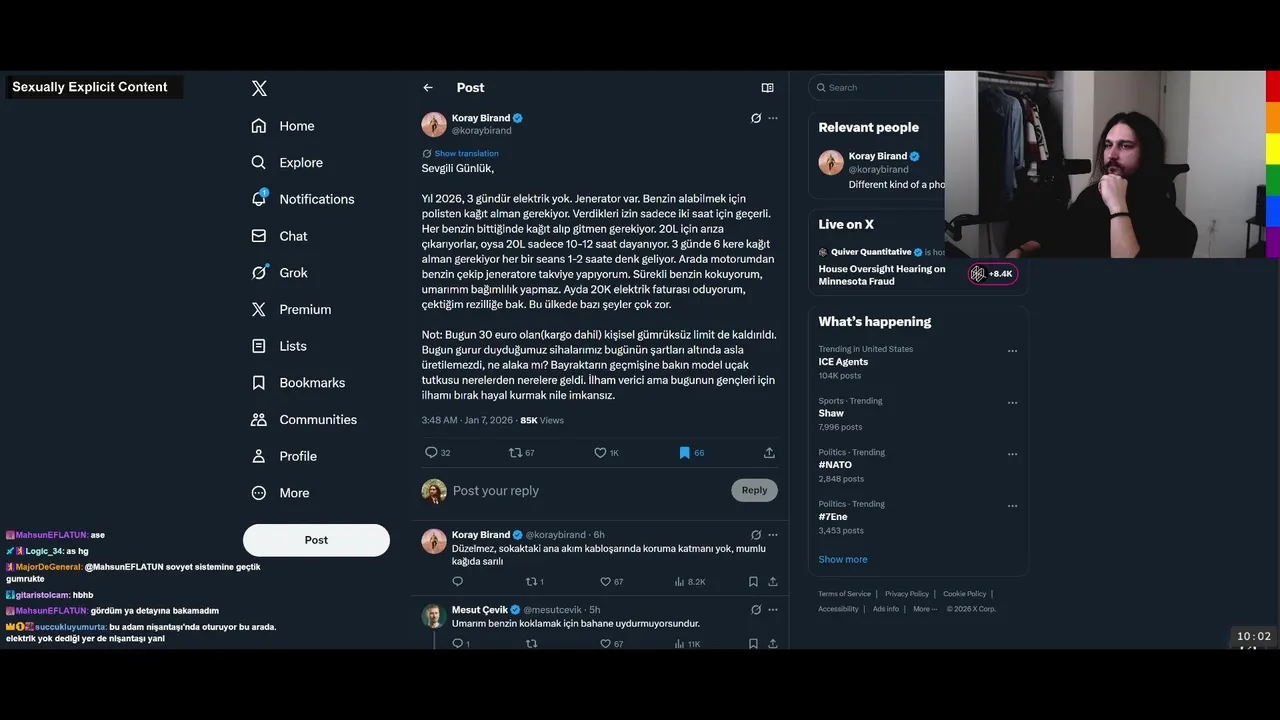Click Grok icon on main post
1280x720 pixels.
click(x=756, y=118)
